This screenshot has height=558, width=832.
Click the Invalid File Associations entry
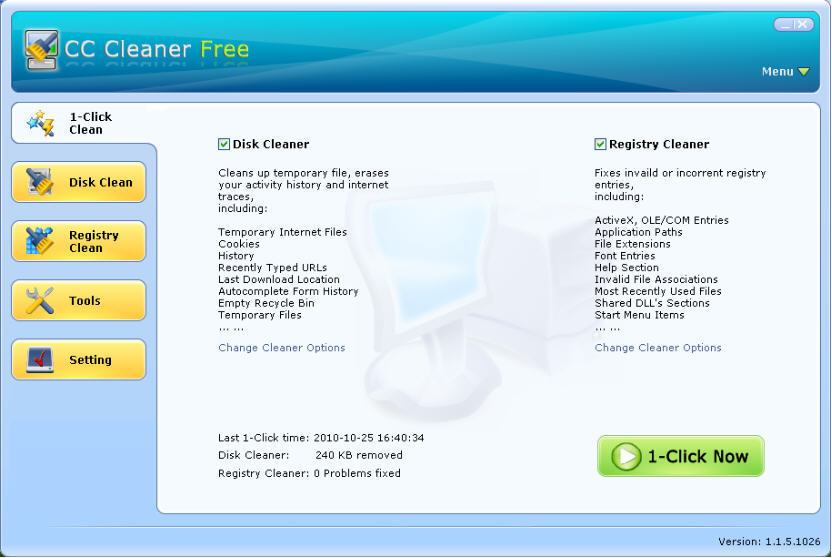pyautogui.click(x=656, y=280)
